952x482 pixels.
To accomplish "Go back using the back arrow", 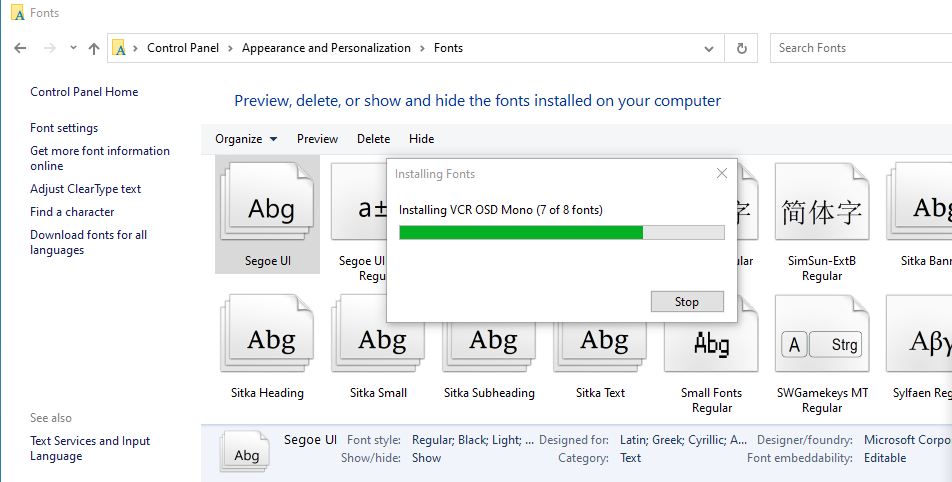I will pyautogui.click(x=20, y=48).
